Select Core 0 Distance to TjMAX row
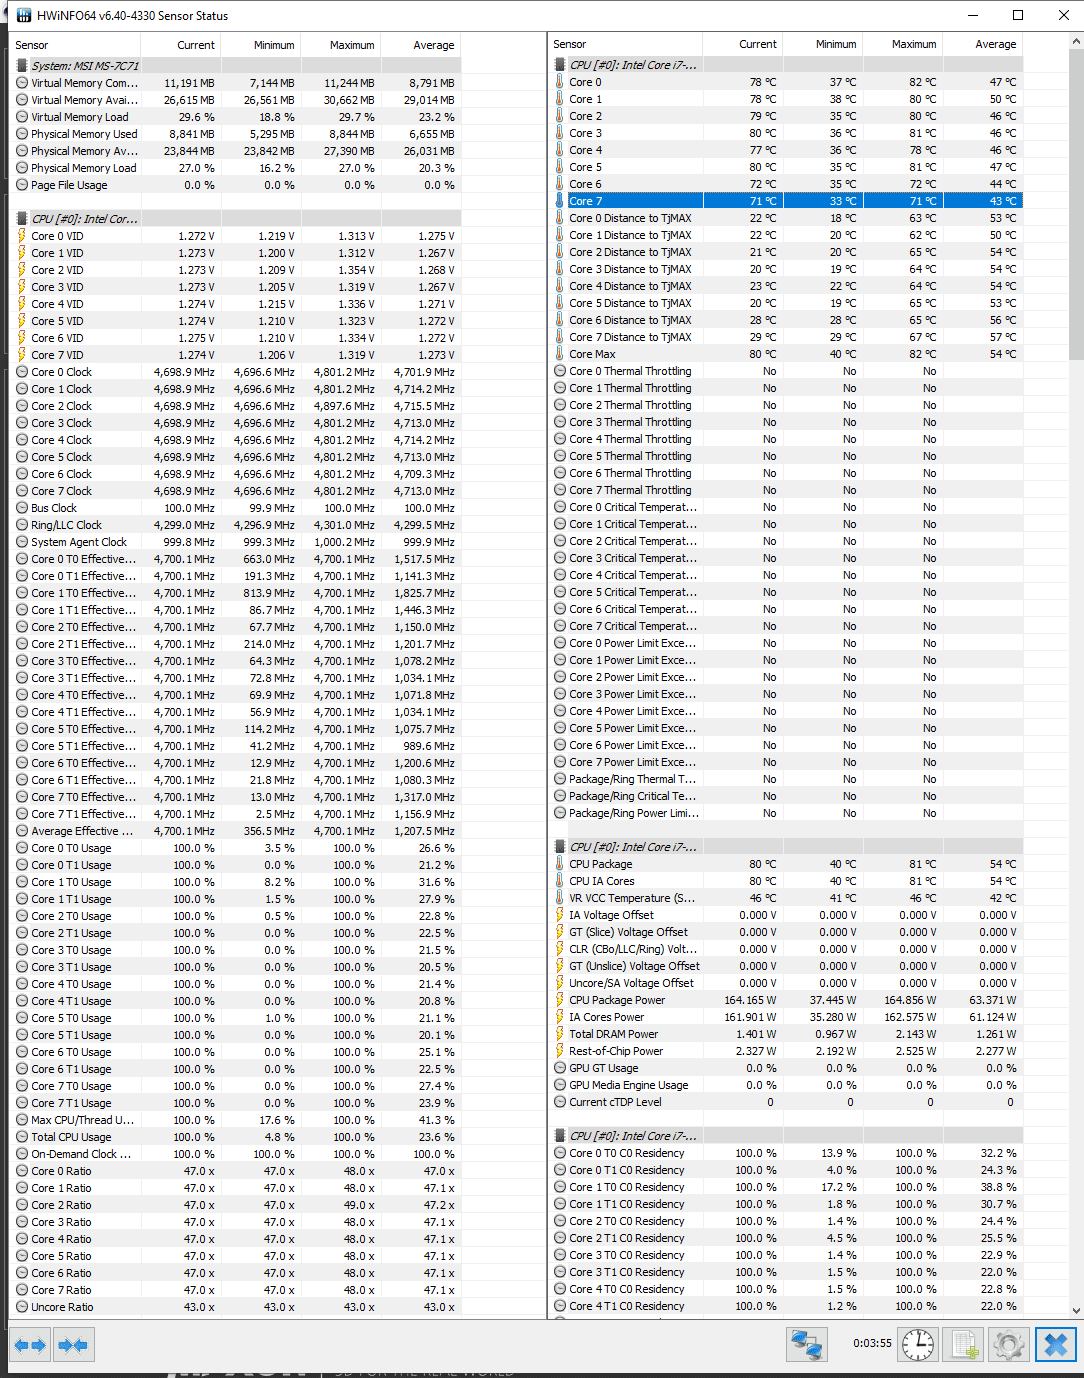The height and width of the screenshot is (1378, 1084). [x=786, y=218]
